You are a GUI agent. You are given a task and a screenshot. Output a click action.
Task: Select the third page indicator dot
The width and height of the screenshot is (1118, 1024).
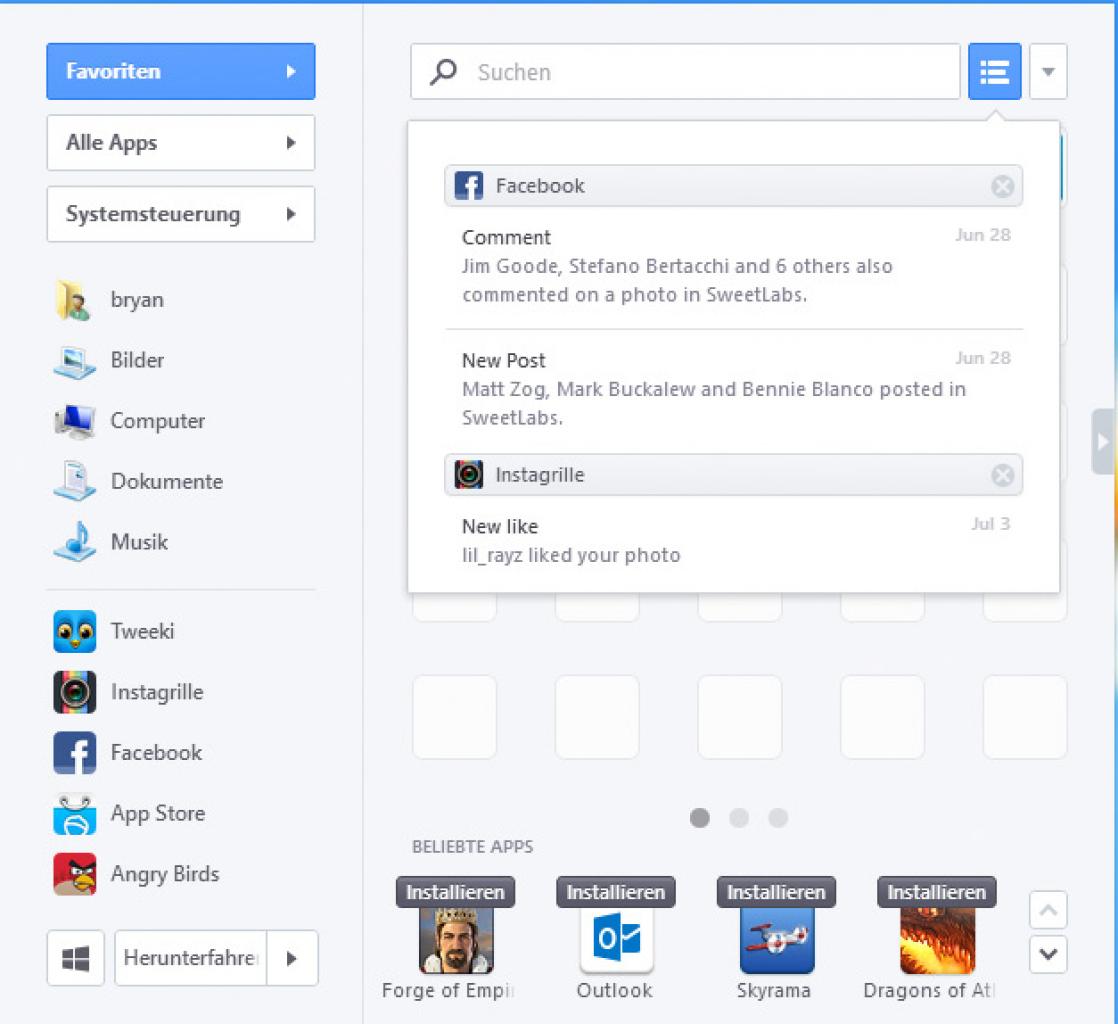click(778, 818)
